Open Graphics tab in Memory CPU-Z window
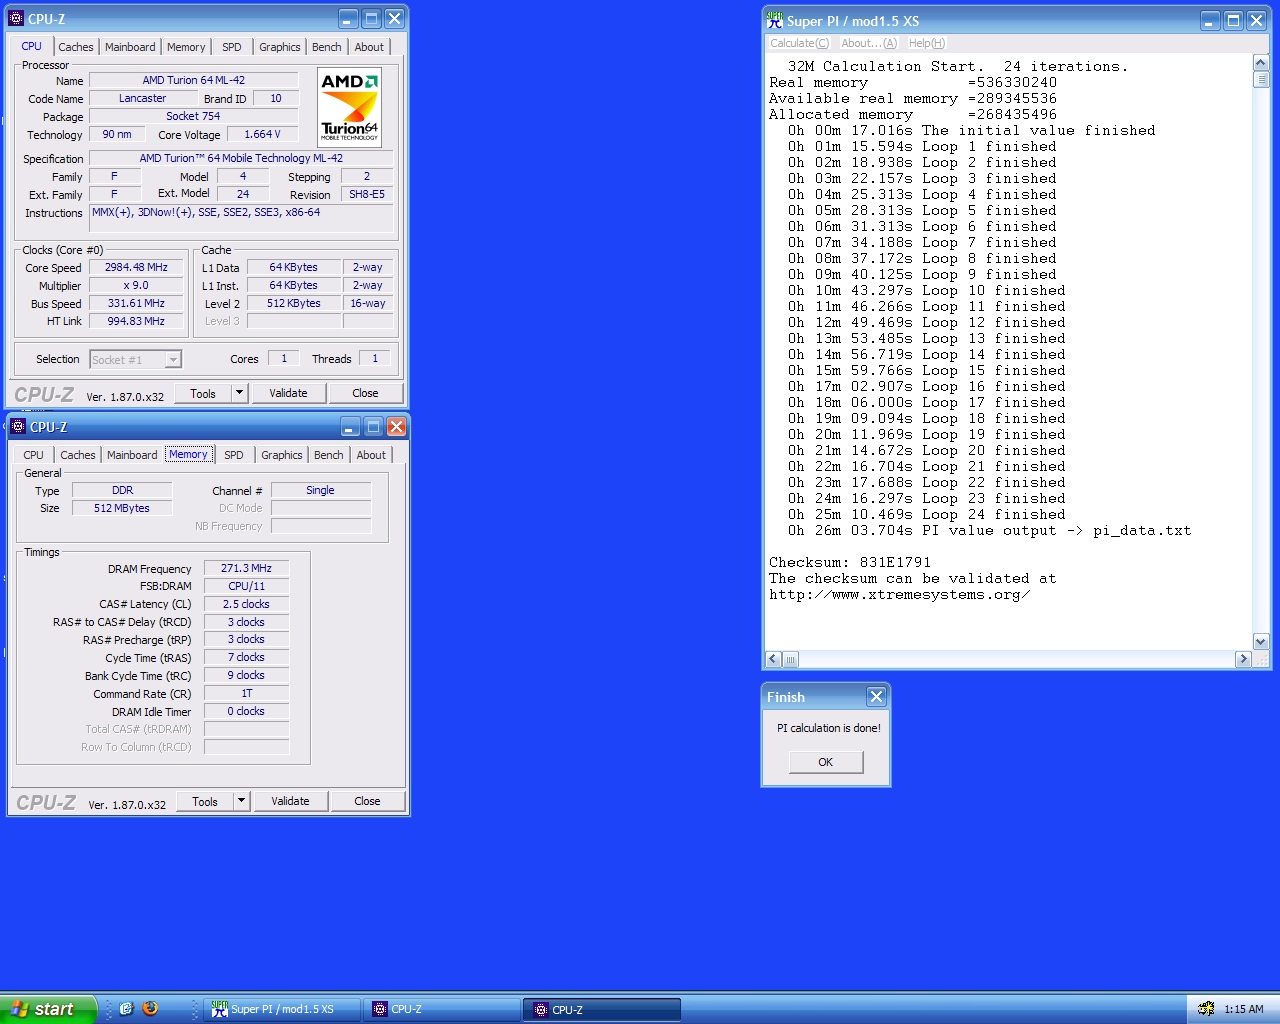Viewport: 1280px width, 1024px height. coord(282,455)
